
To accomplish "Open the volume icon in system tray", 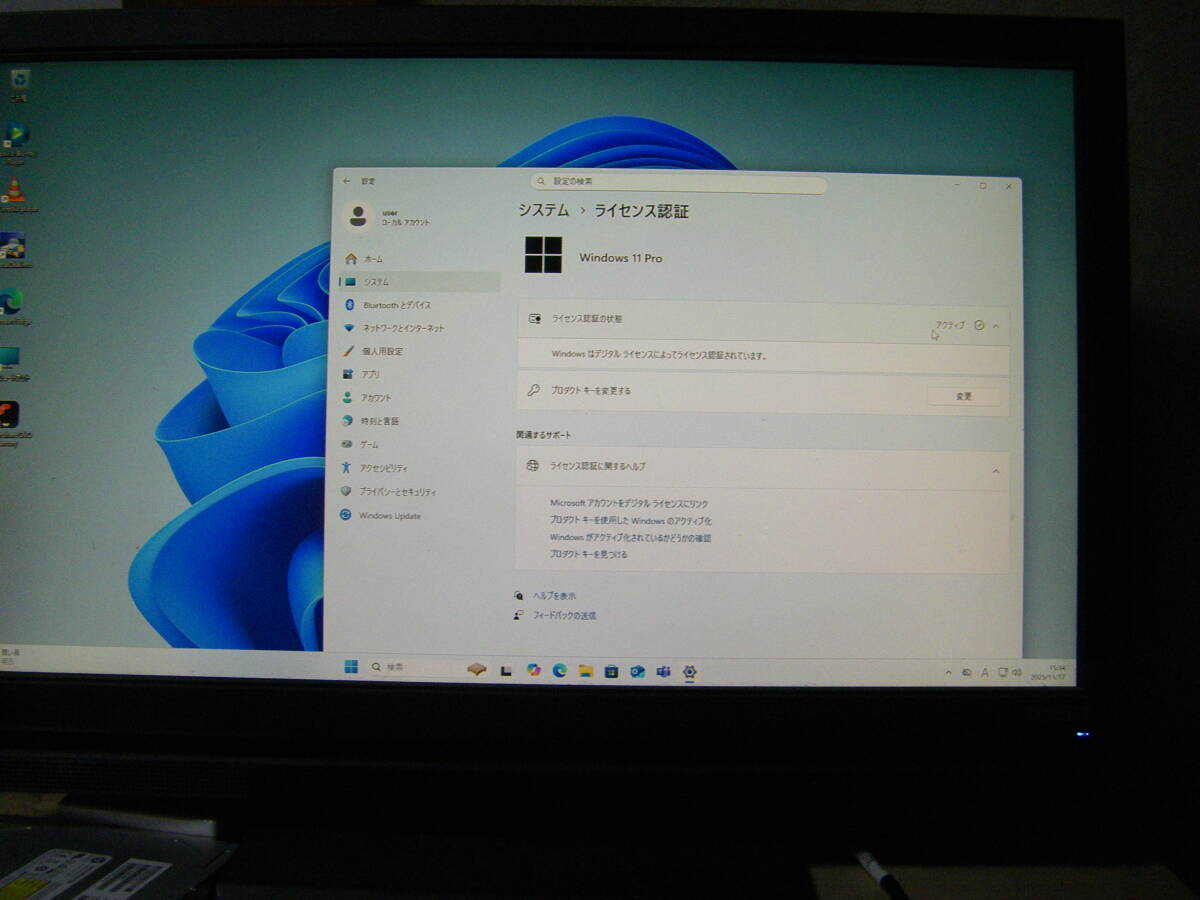I will point(1016,673).
